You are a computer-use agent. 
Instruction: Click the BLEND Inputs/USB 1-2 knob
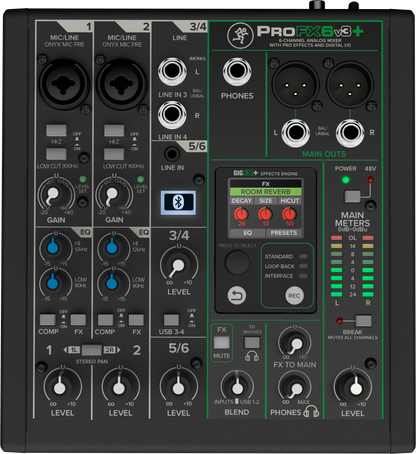pyautogui.click(x=237, y=388)
